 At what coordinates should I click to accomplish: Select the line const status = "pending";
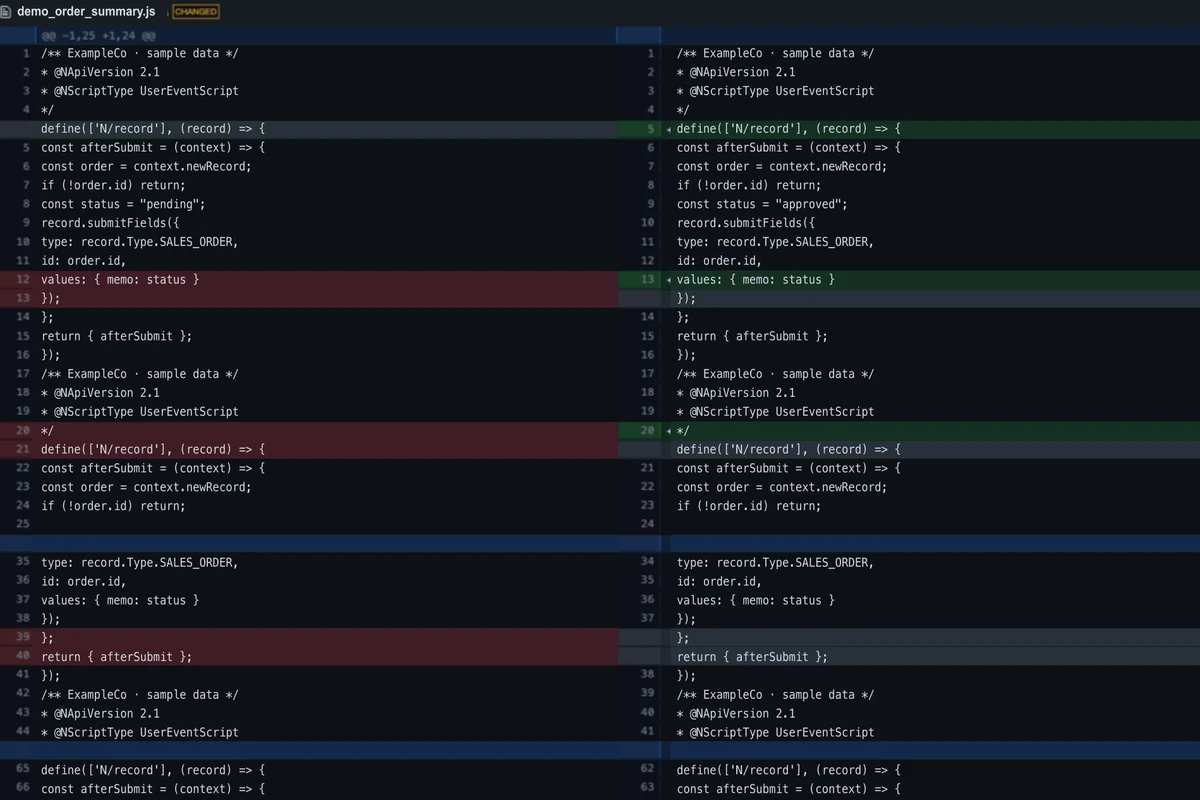(x=123, y=204)
